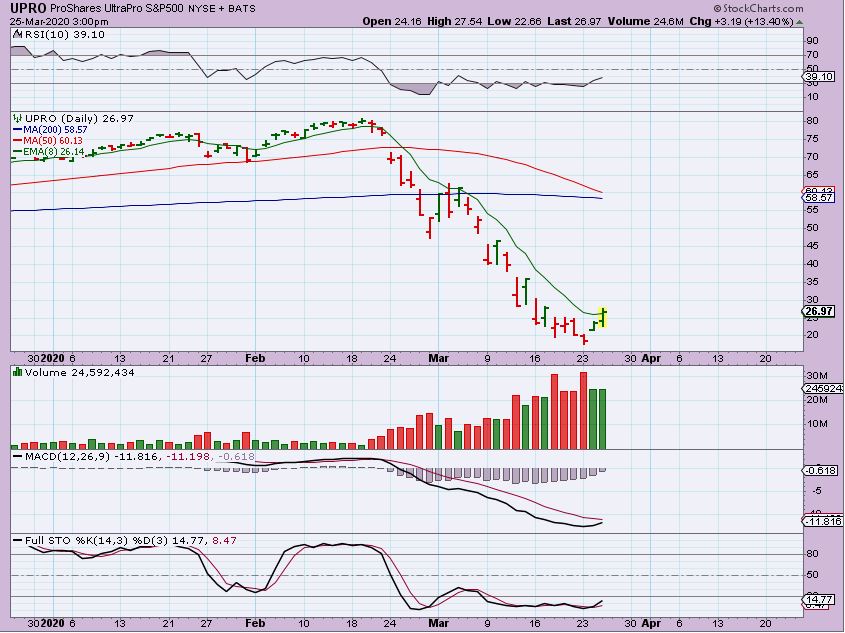Click the Volume 24,592,434 panel label
Screen dimensions: 845x633
pyautogui.click(x=80, y=372)
